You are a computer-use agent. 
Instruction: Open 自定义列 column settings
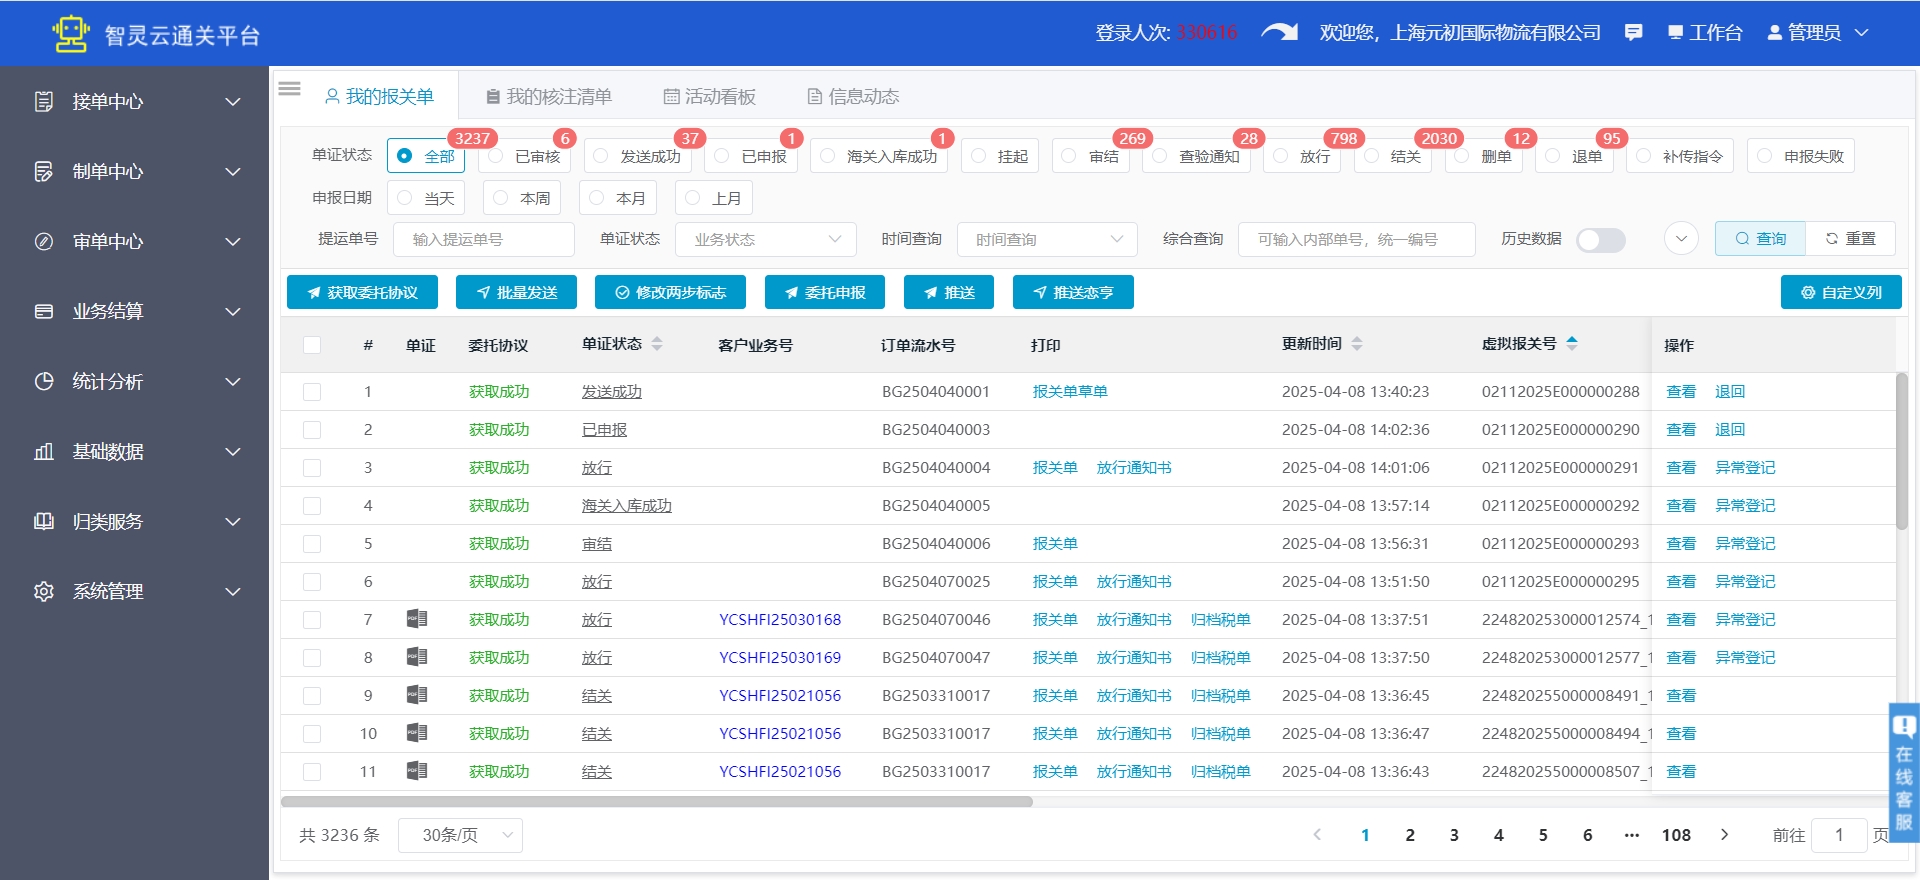click(1841, 292)
